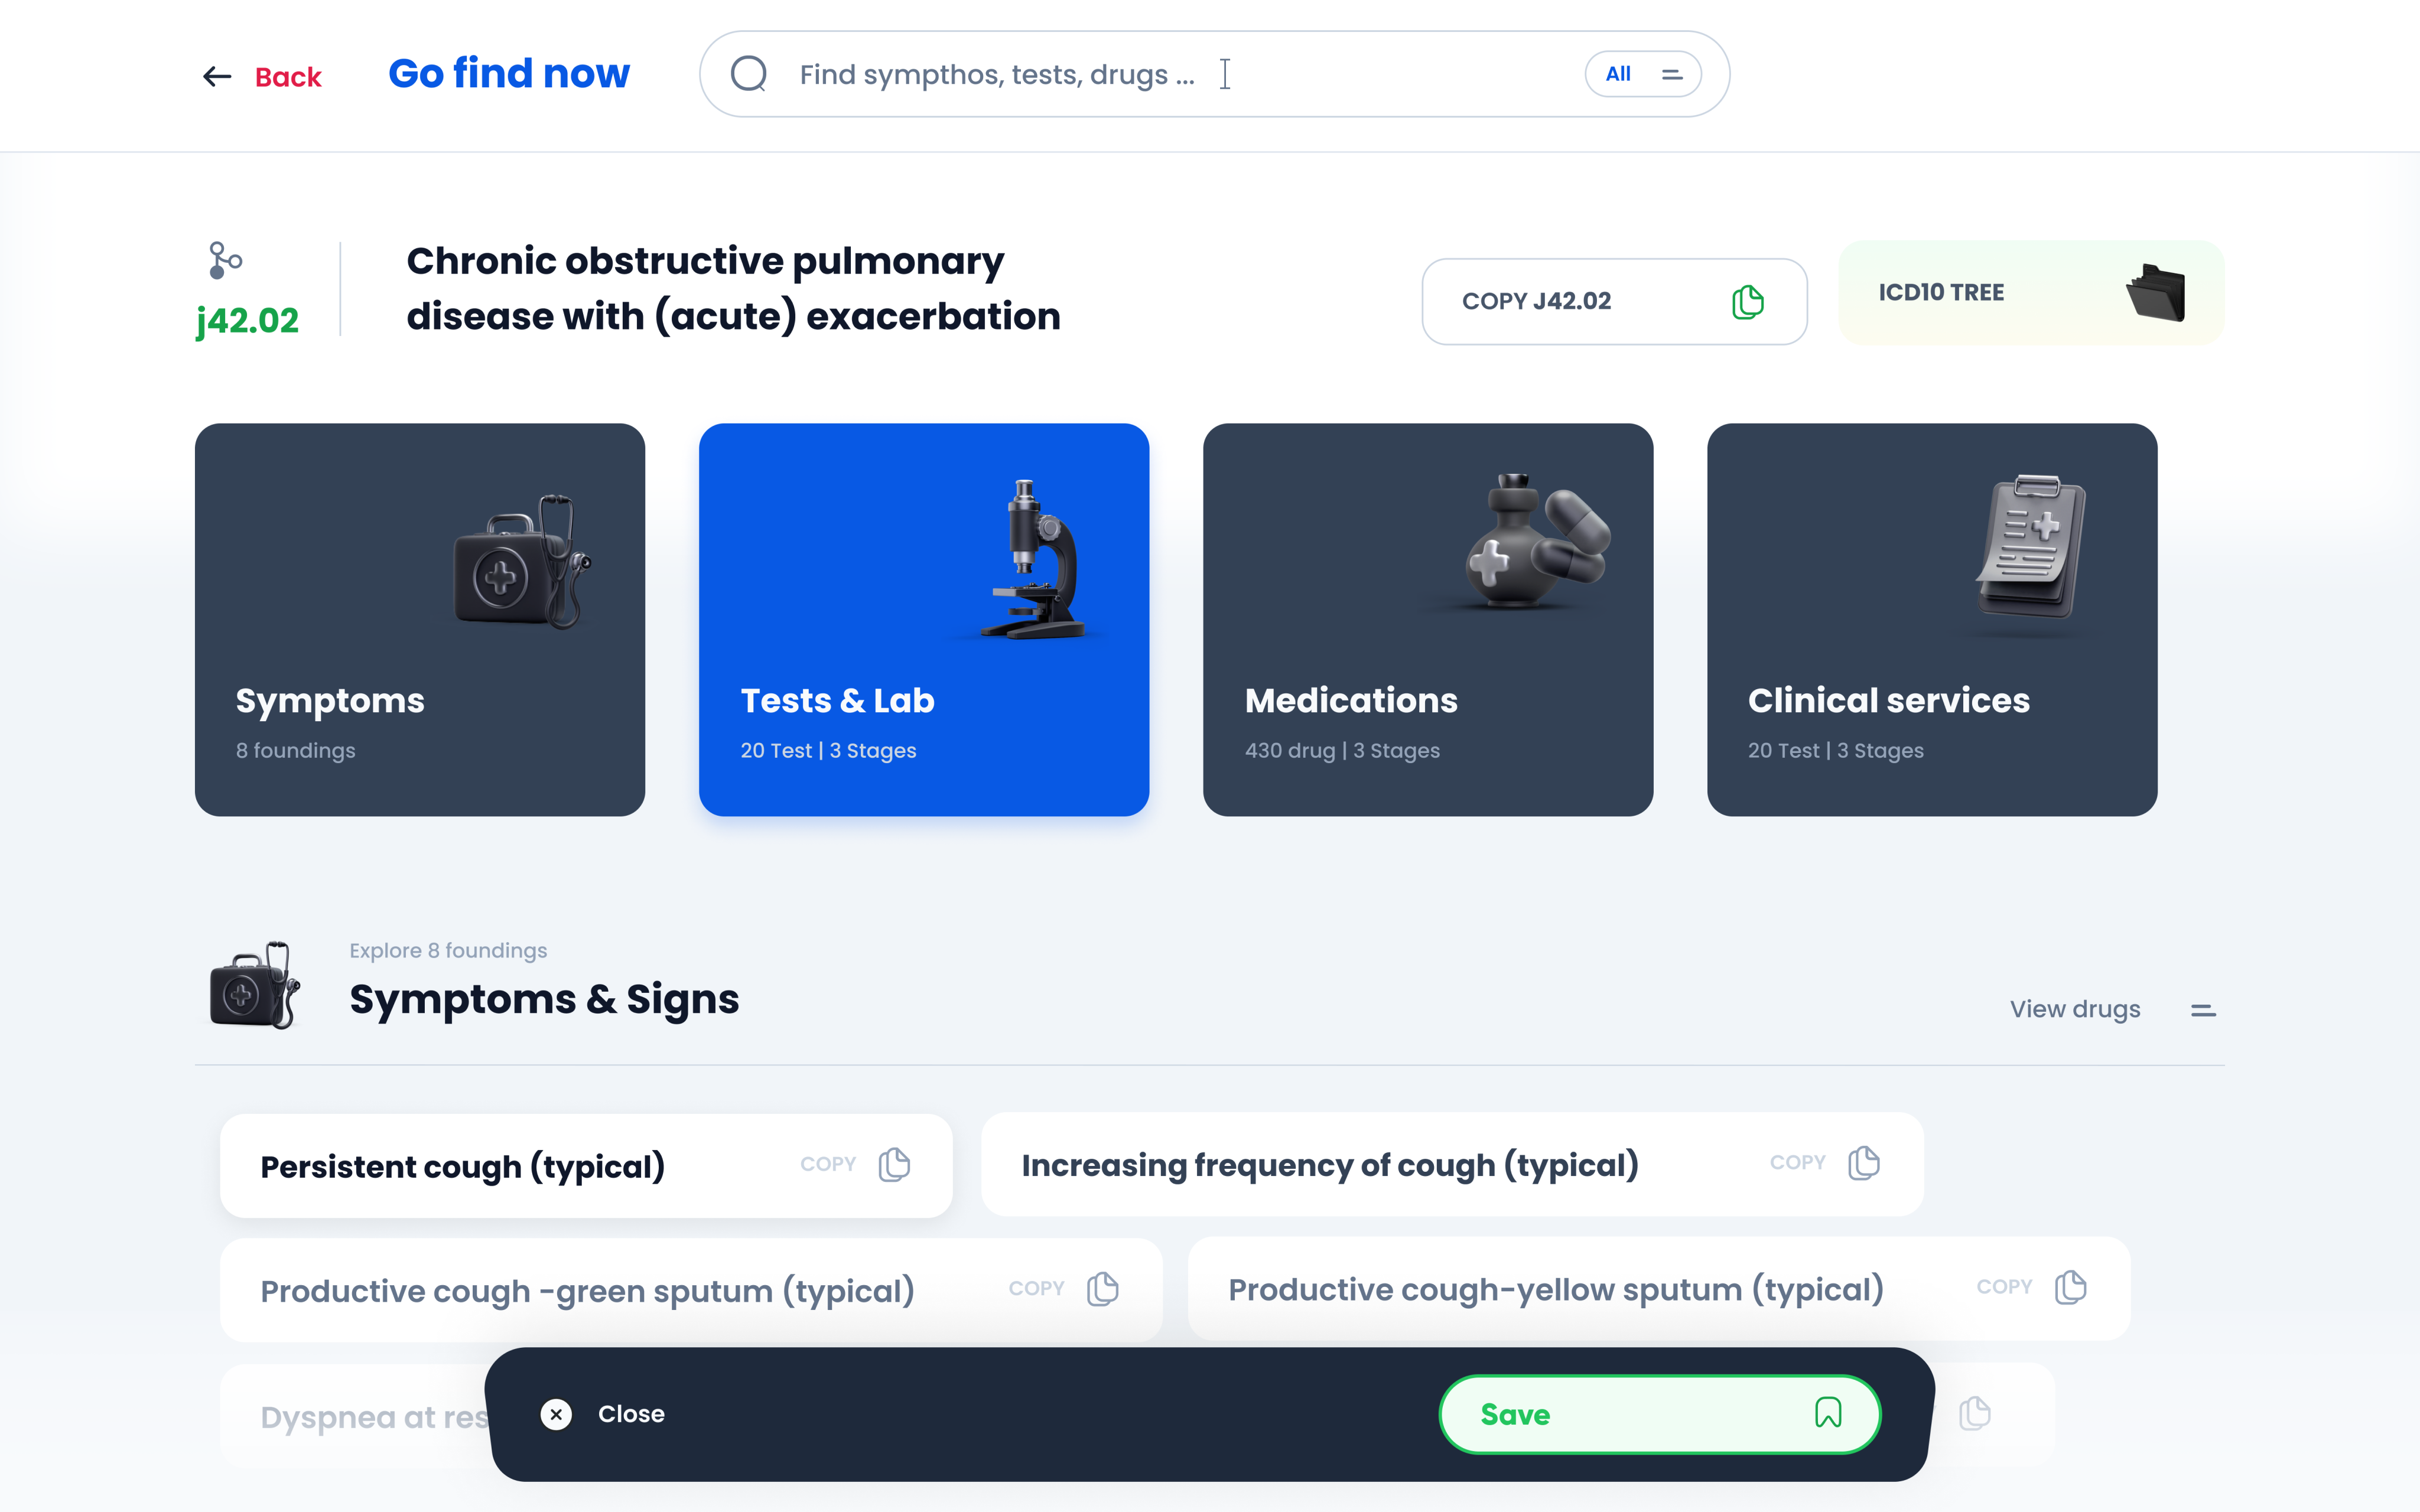Select the Tests & Lab card
Image resolution: width=2420 pixels, height=1512 pixels.
(x=924, y=619)
